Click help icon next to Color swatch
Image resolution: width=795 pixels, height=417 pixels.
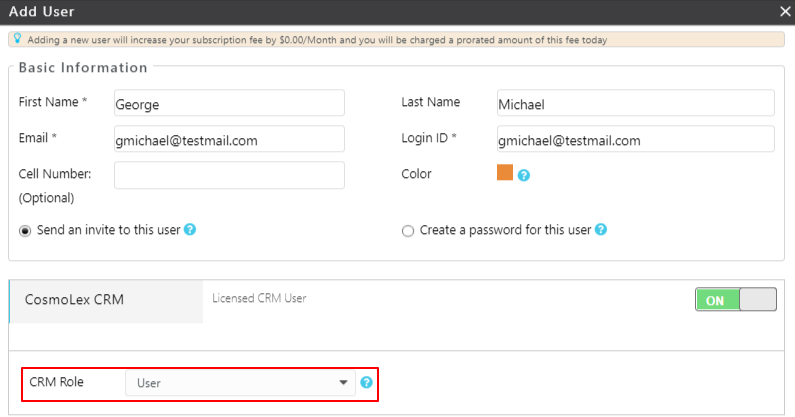(523, 175)
